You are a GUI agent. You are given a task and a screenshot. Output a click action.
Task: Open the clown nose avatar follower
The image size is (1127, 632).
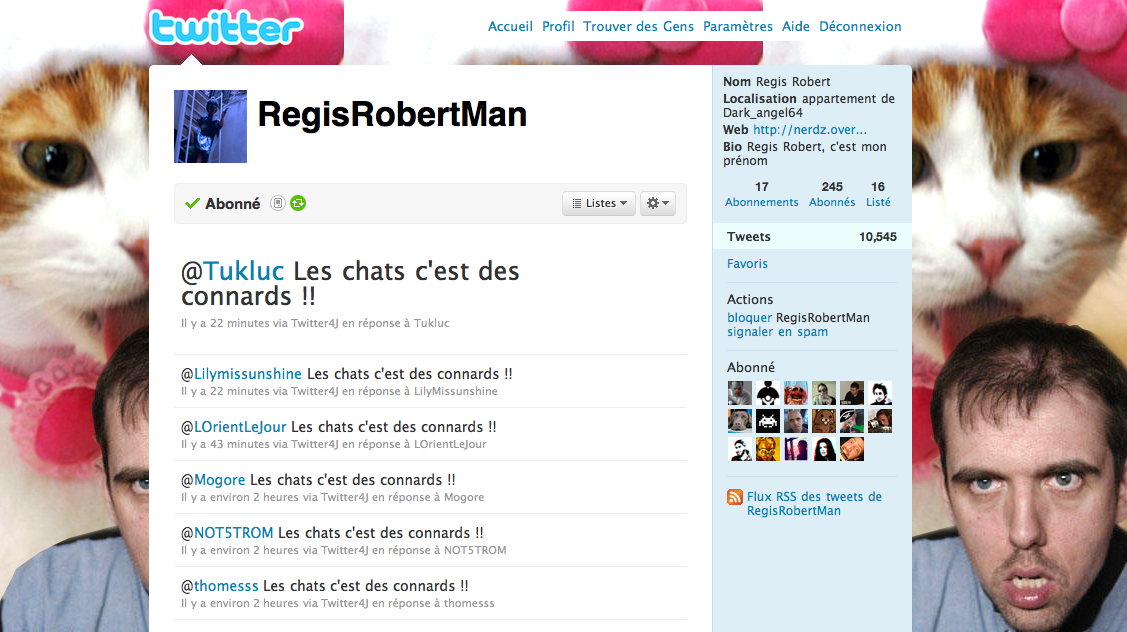coord(740,393)
